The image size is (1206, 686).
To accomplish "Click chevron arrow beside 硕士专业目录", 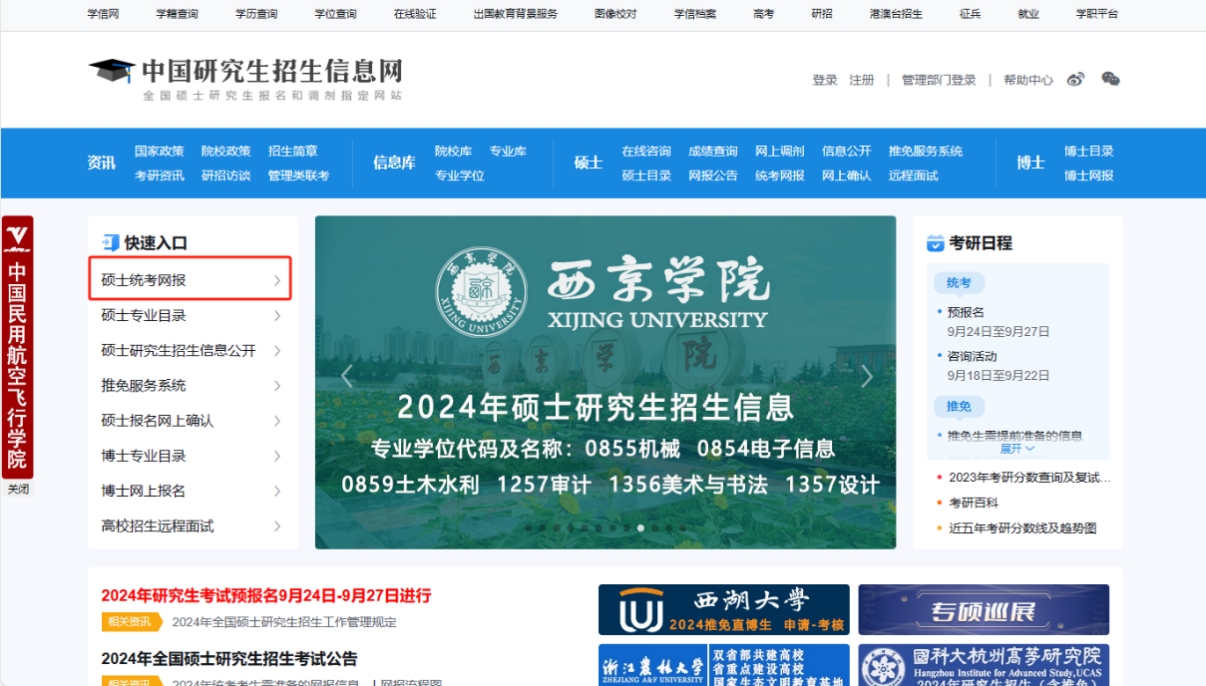I will 277,316.
